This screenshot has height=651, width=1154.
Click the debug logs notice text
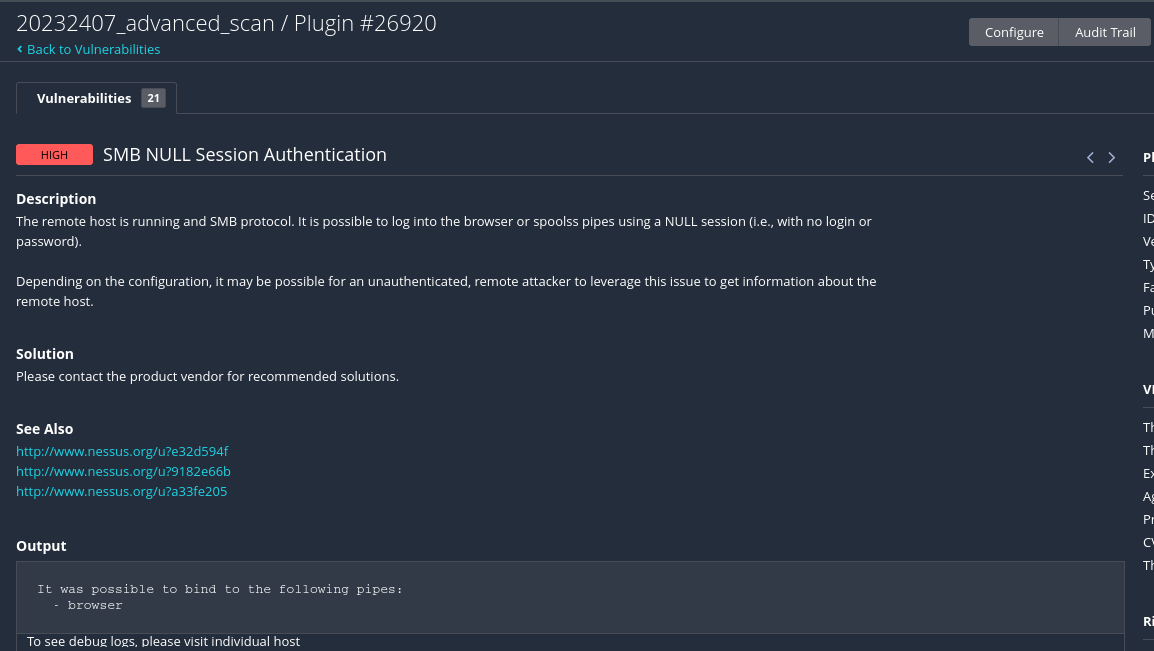[163, 641]
